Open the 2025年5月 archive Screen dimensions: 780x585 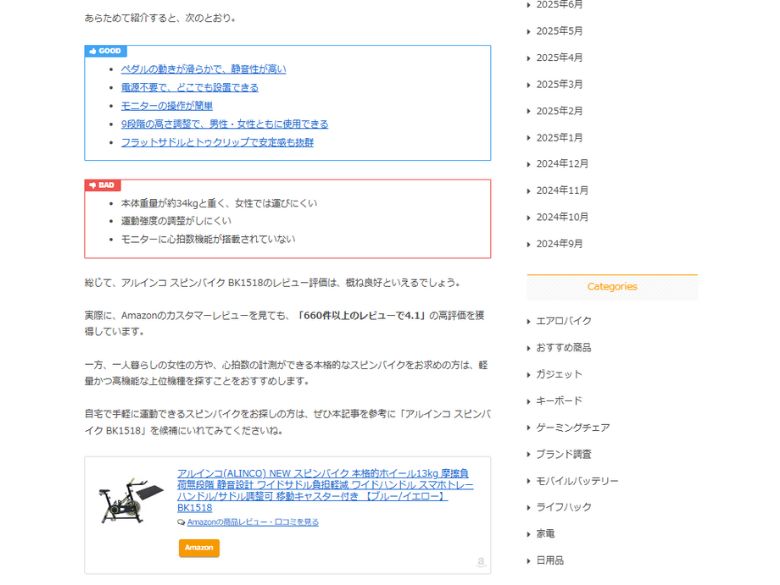559,31
